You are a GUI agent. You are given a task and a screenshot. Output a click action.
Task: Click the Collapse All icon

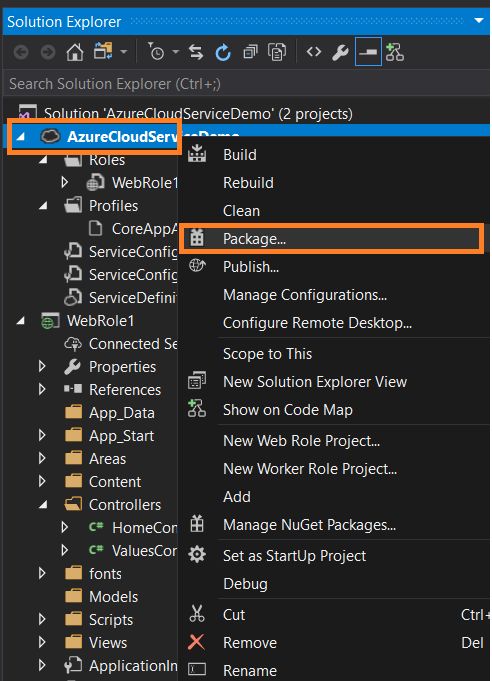tap(250, 53)
